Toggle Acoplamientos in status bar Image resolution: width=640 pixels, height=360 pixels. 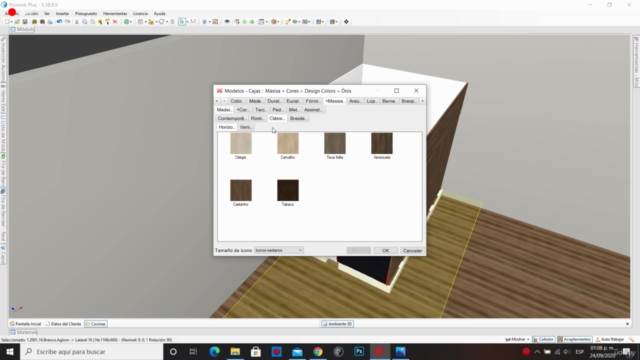point(574,339)
